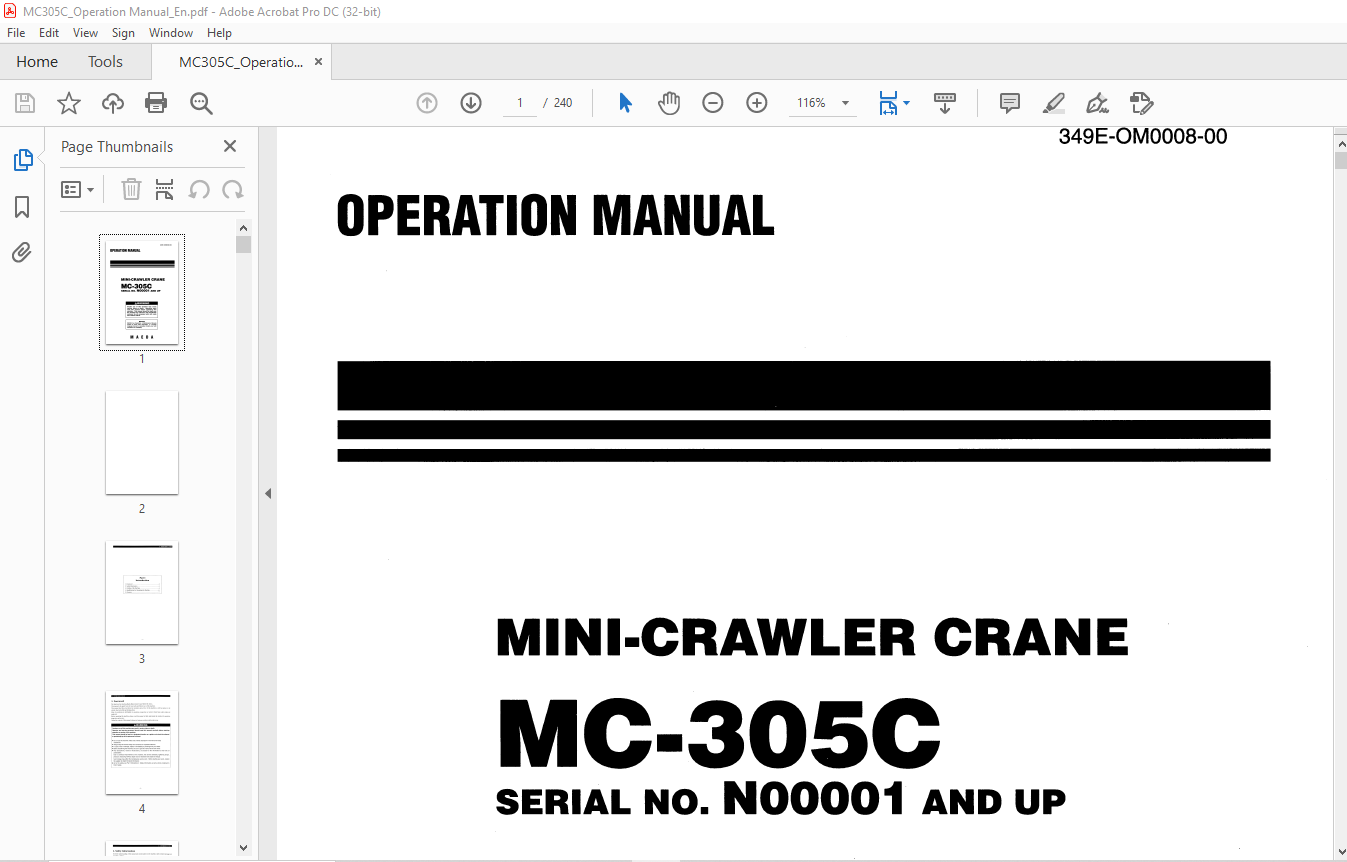Click the OPERATION MANUAL heading text

coord(555,215)
